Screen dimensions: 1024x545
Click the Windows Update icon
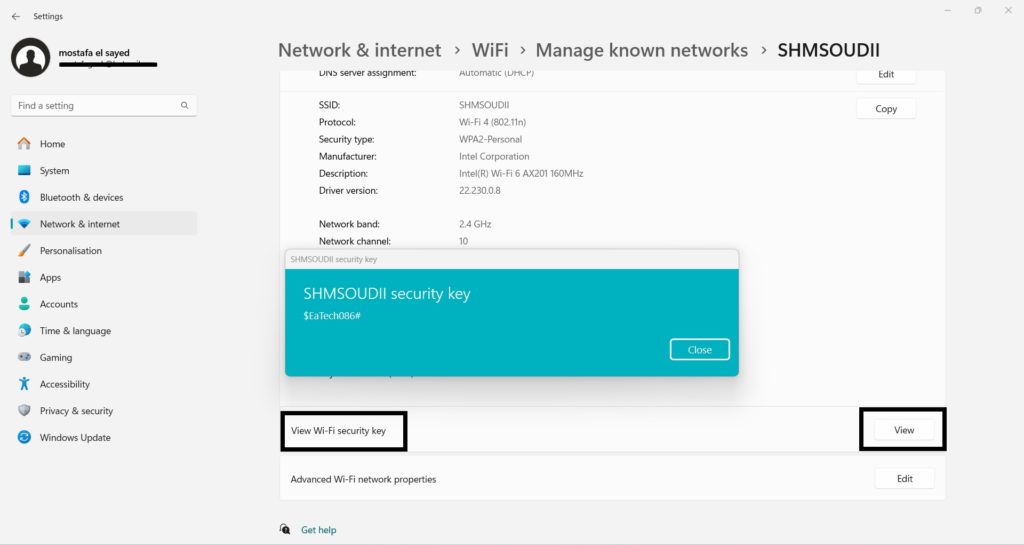[x=24, y=438]
